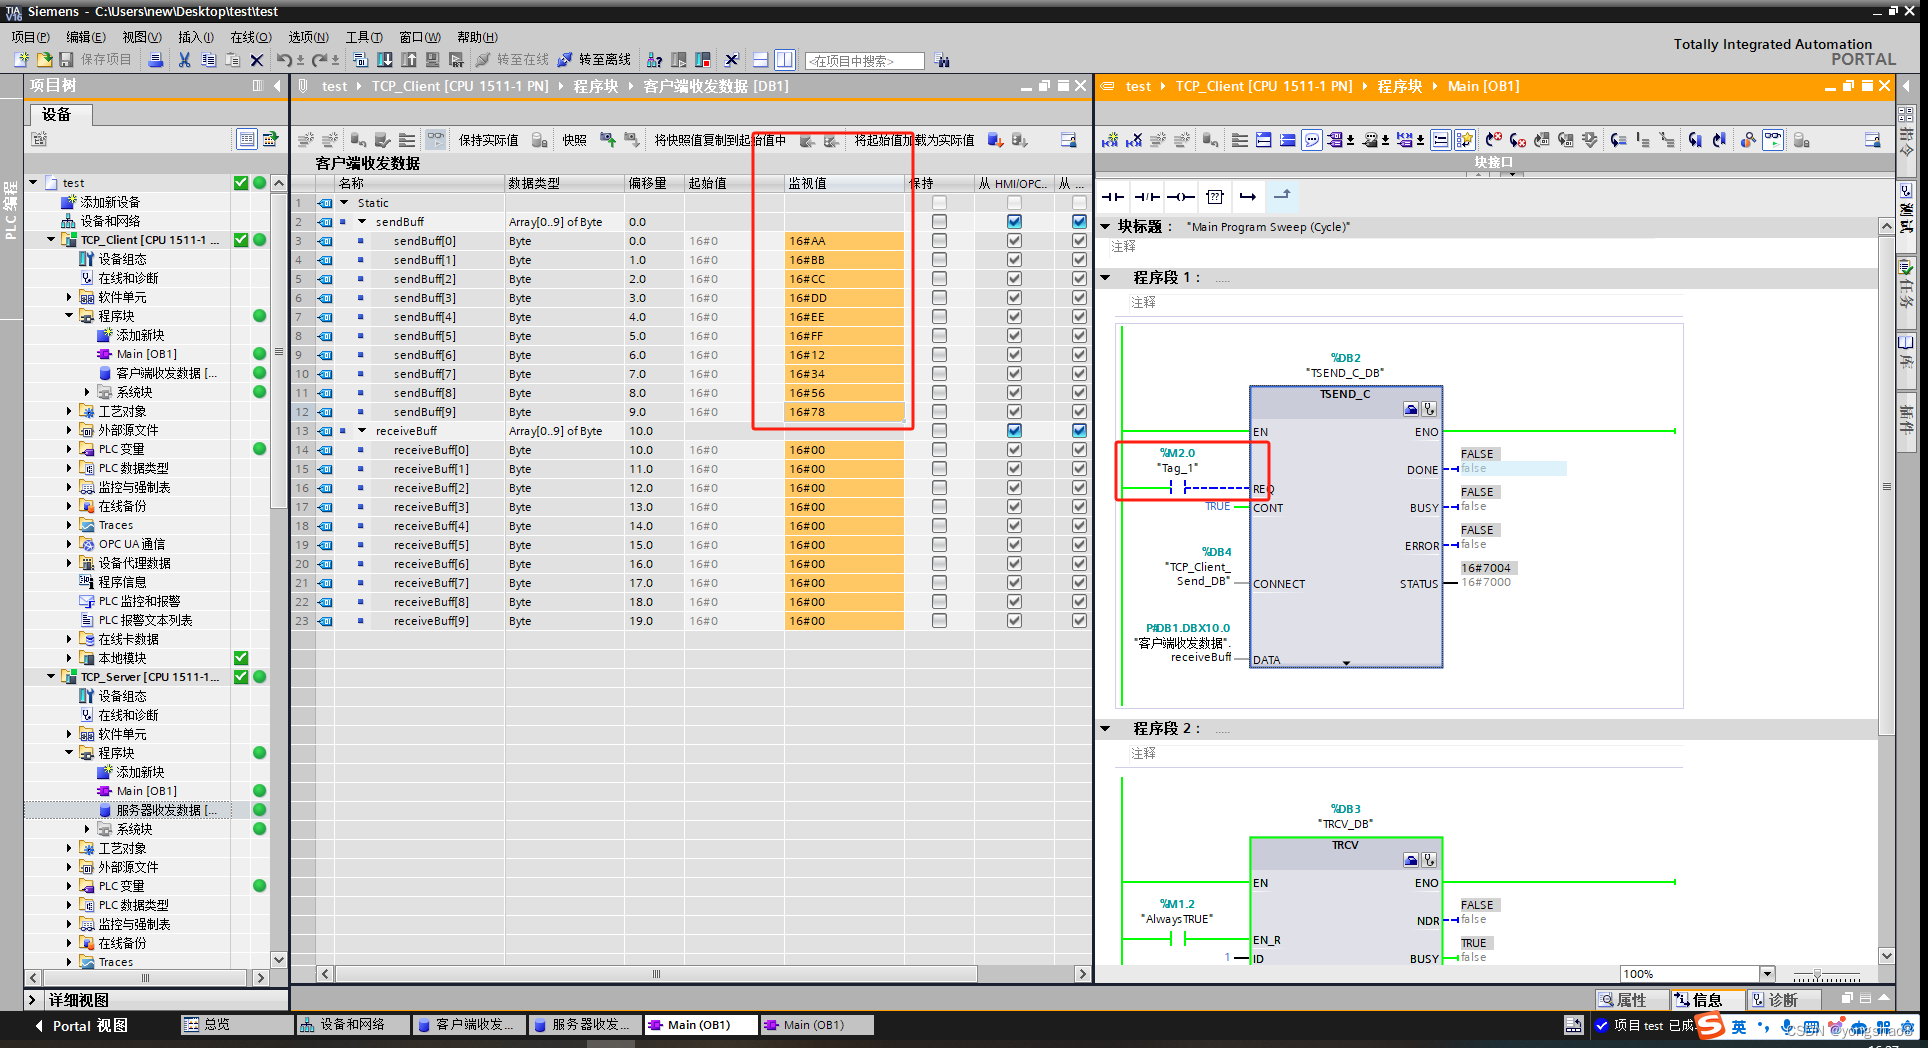
Task: Click the project tree vertical scrollbar
Action: click(279, 350)
